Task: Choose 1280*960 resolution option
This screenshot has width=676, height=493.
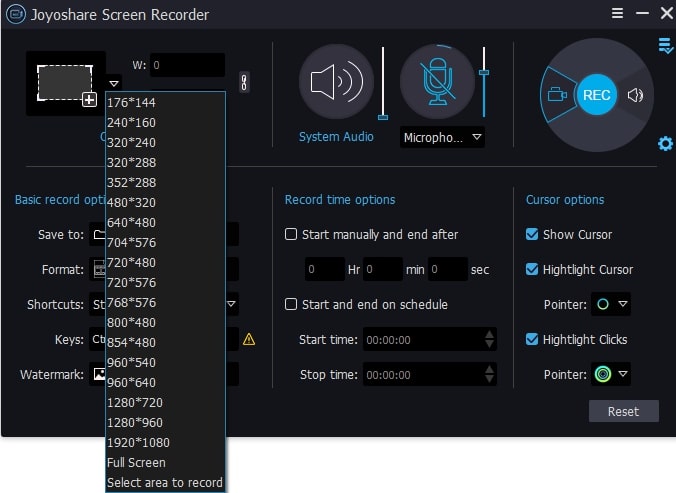Action: point(165,422)
